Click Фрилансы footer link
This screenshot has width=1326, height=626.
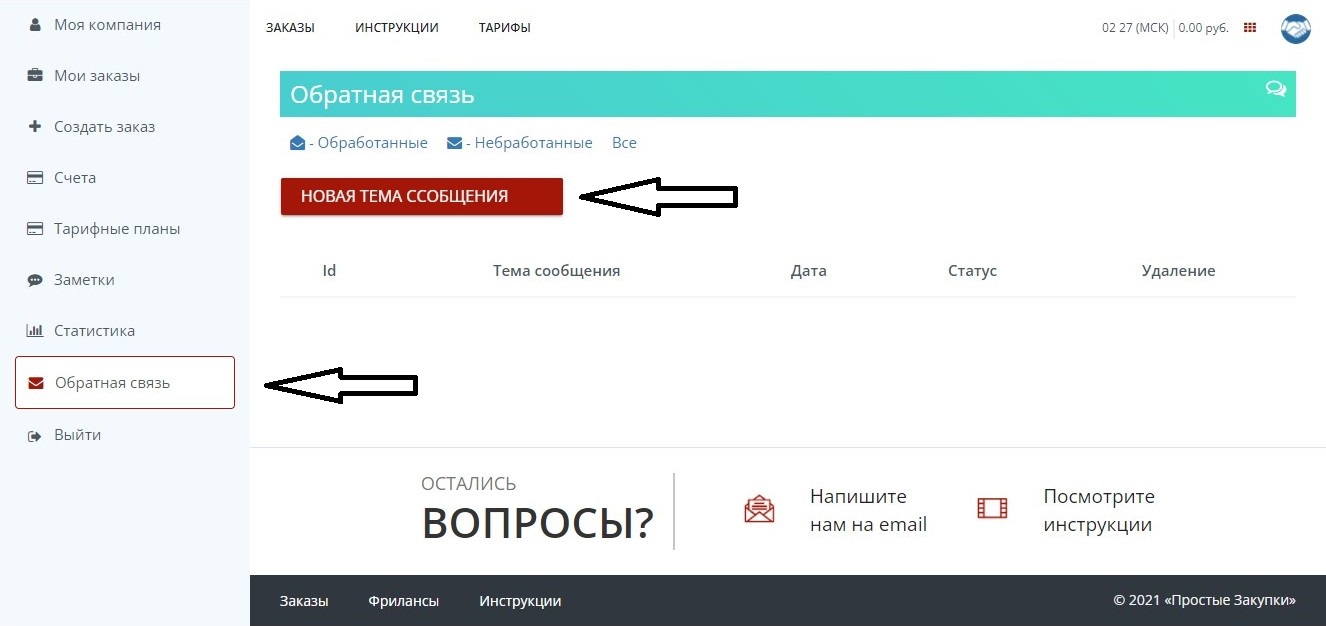coord(404,601)
